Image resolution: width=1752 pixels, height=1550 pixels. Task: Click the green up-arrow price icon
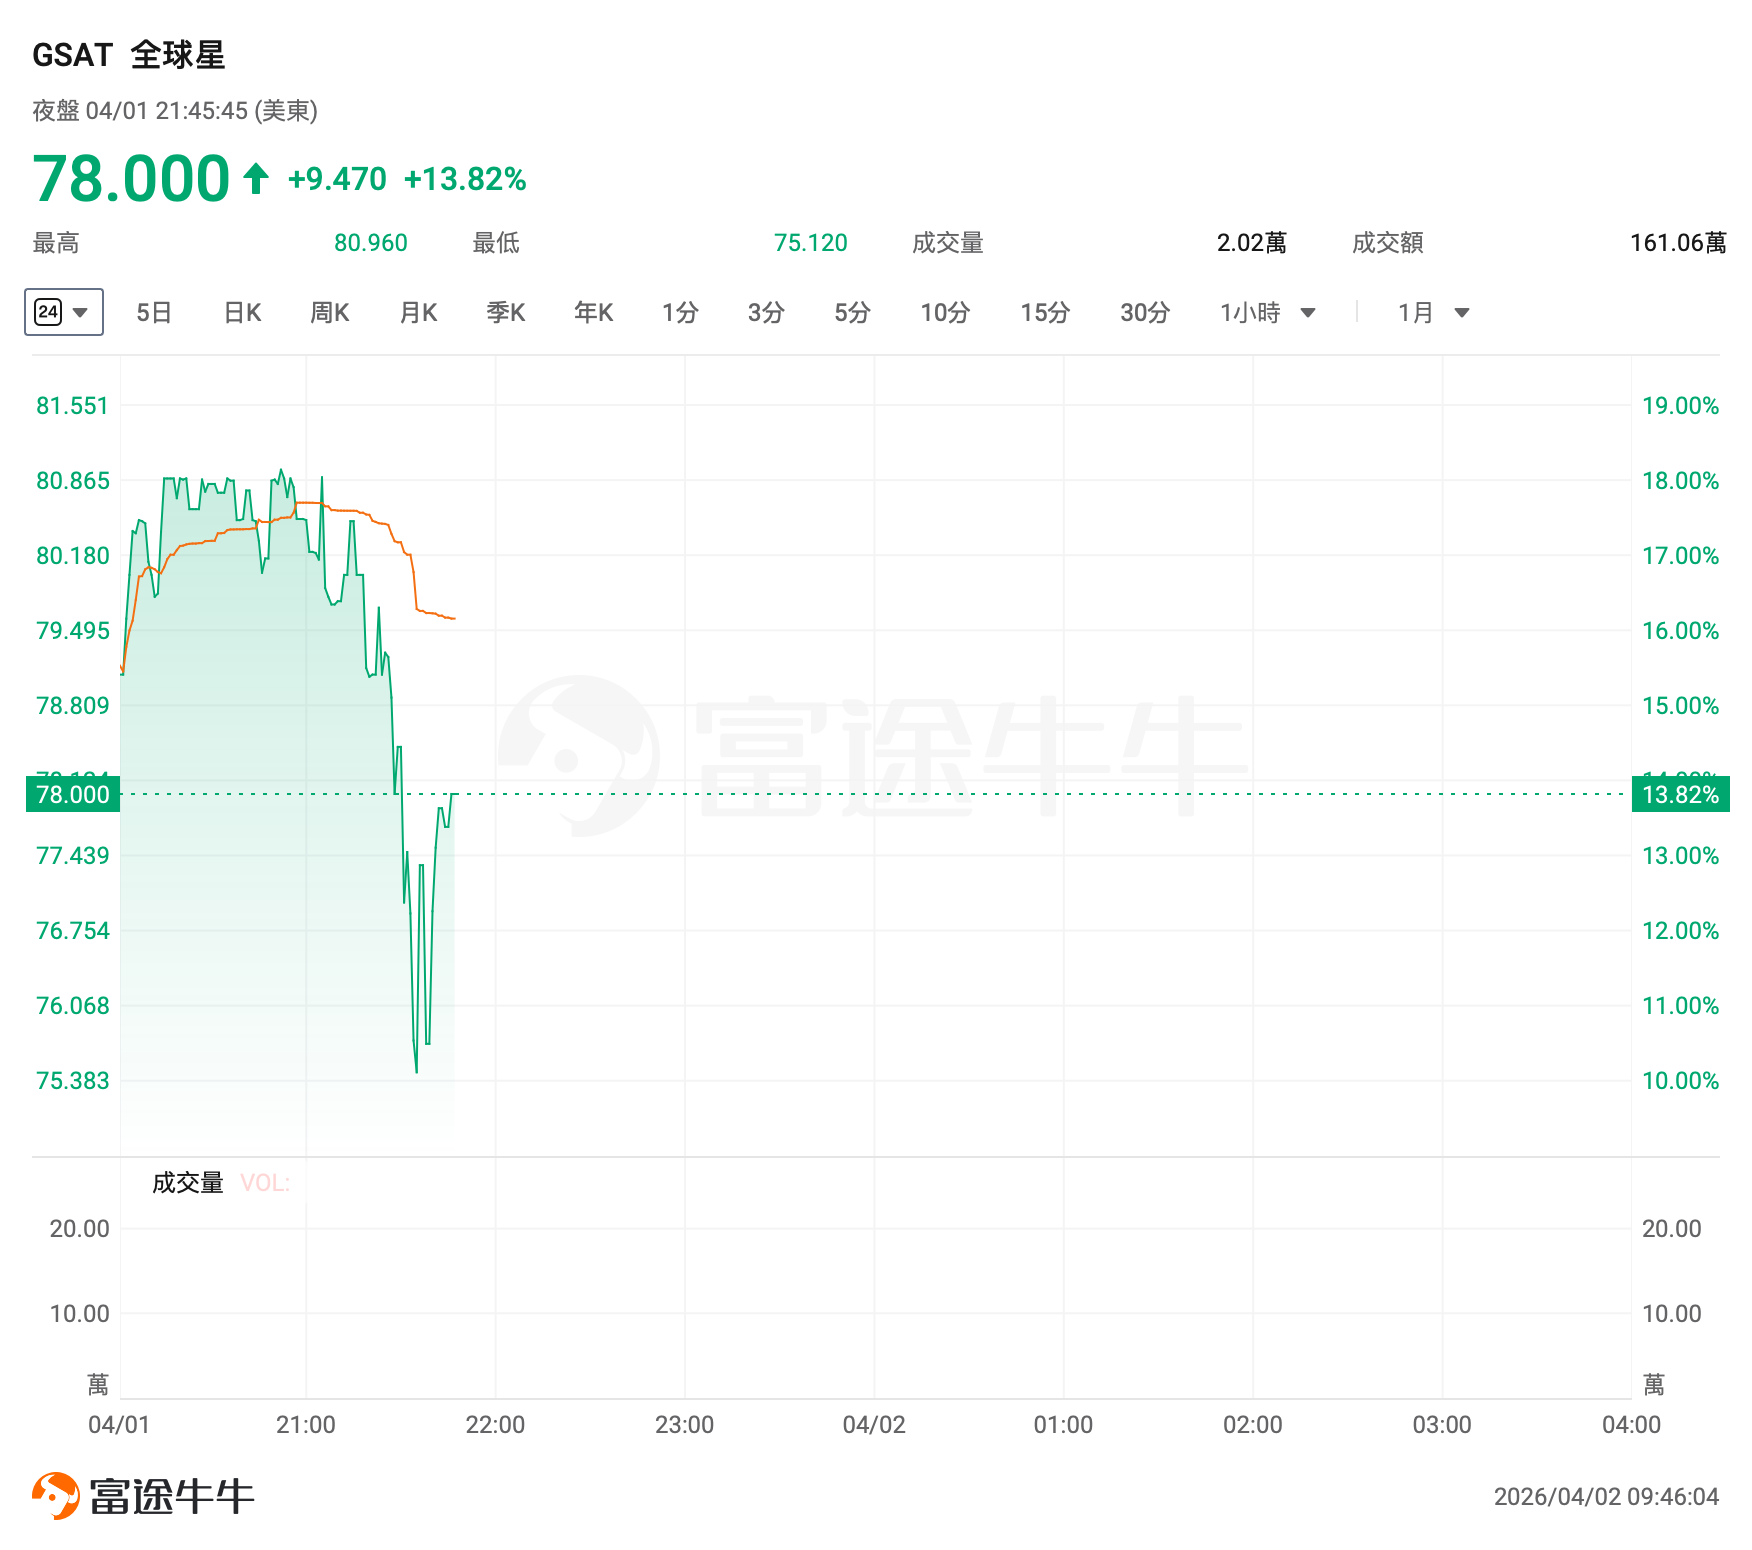pos(256,179)
